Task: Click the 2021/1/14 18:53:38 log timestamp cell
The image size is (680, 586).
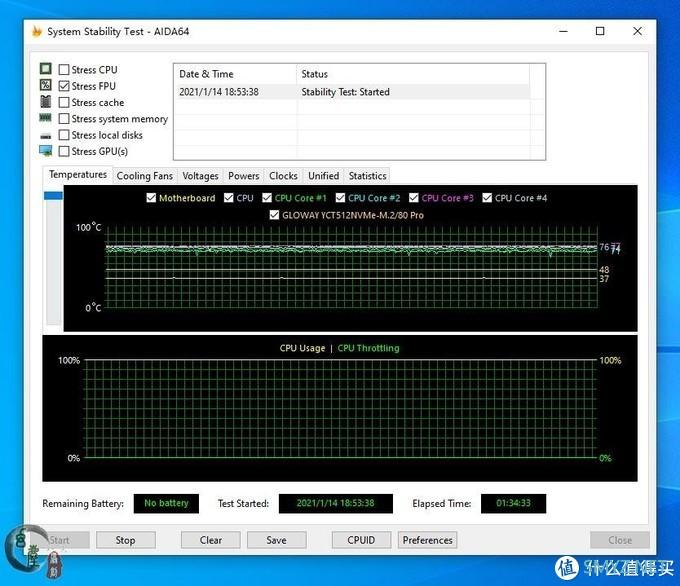Action: 219,92
